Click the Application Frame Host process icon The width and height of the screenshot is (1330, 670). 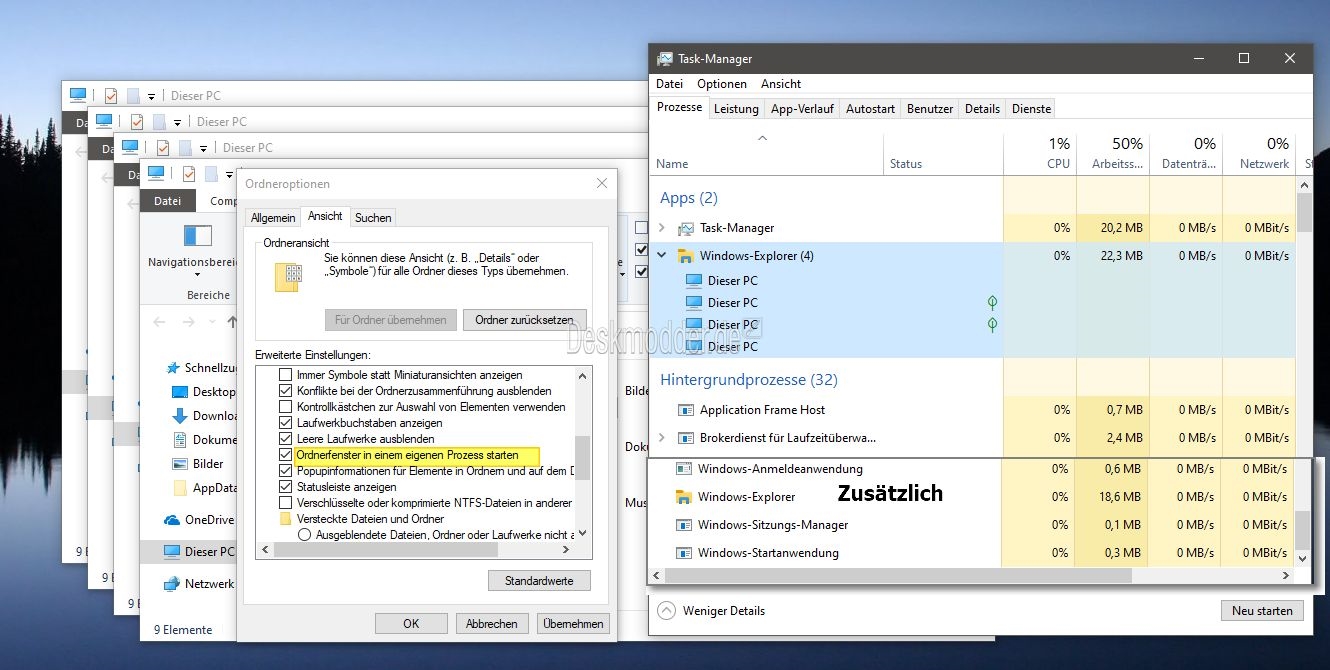685,410
